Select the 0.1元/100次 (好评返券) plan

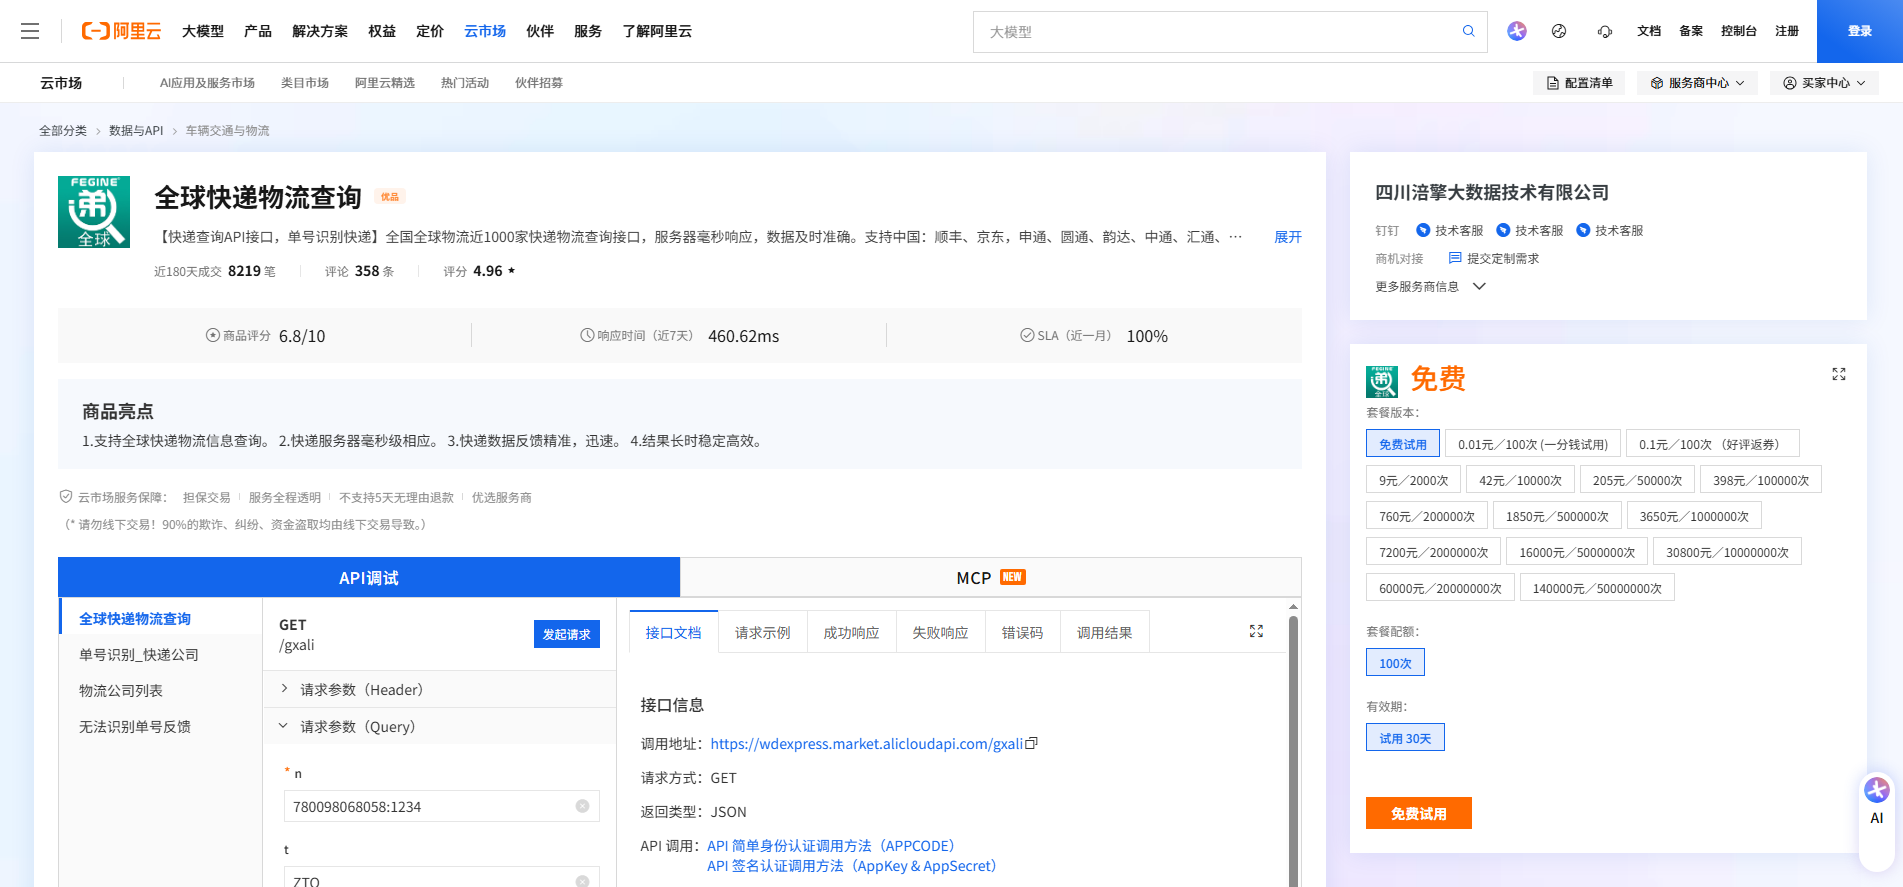click(x=1713, y=444)
